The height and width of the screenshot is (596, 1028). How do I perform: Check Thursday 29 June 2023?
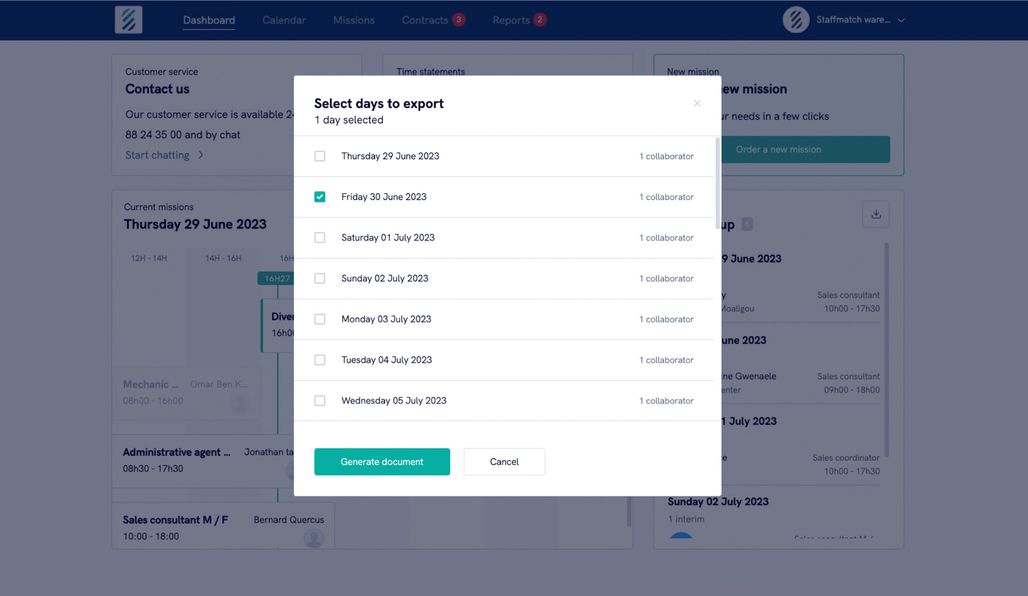pos(320,155)
